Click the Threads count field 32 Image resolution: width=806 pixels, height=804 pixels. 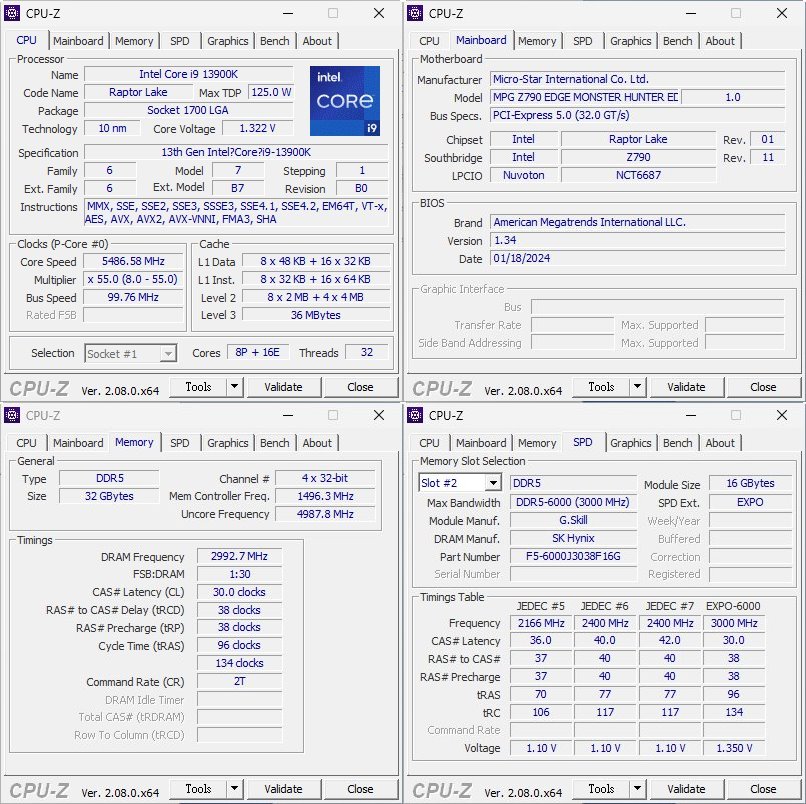click(367, 352)
